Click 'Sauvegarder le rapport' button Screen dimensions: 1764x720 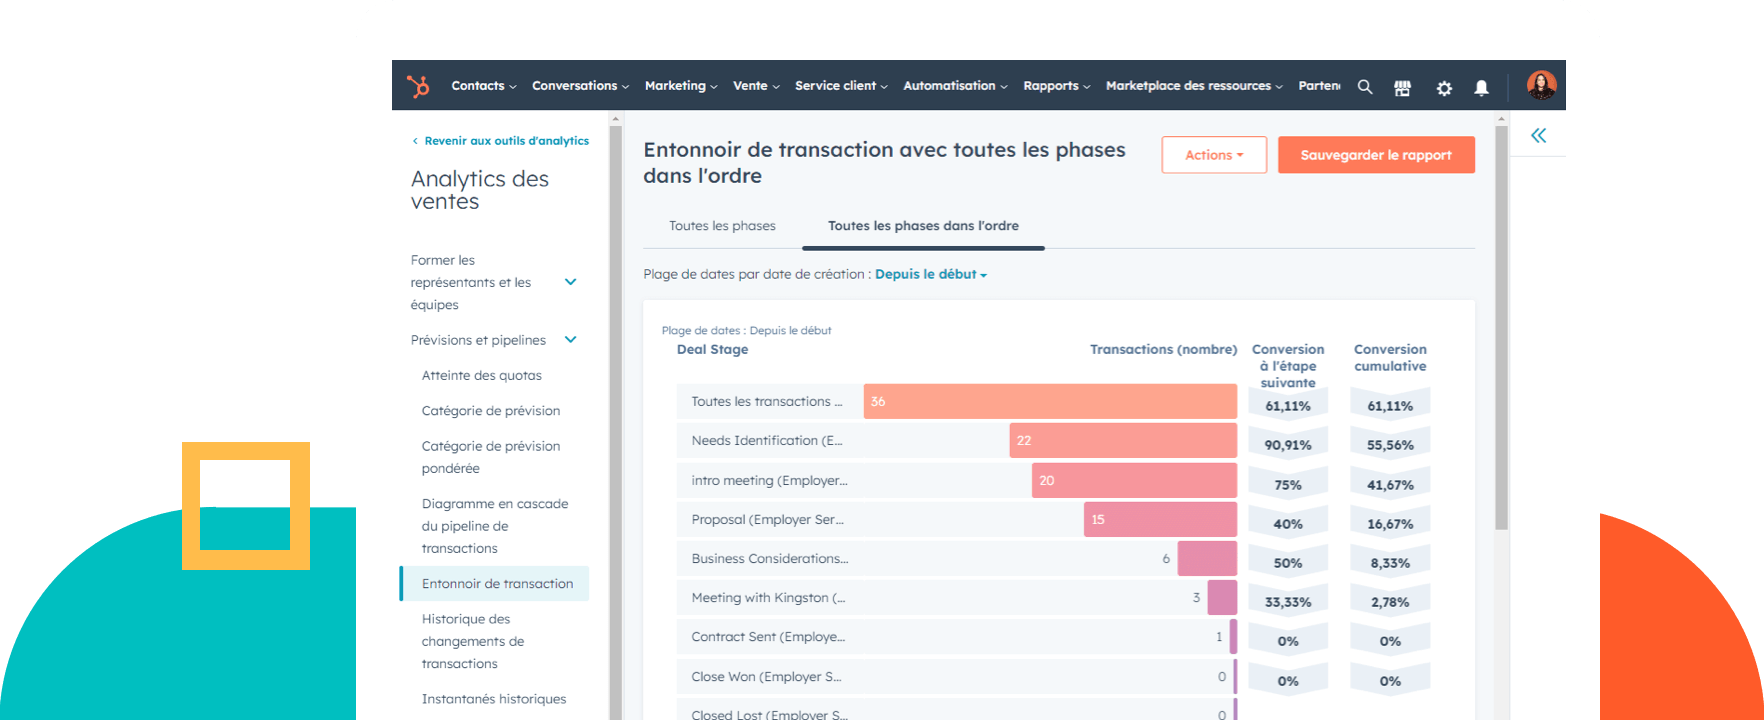pyautogui.click(x=1375, y=155)
